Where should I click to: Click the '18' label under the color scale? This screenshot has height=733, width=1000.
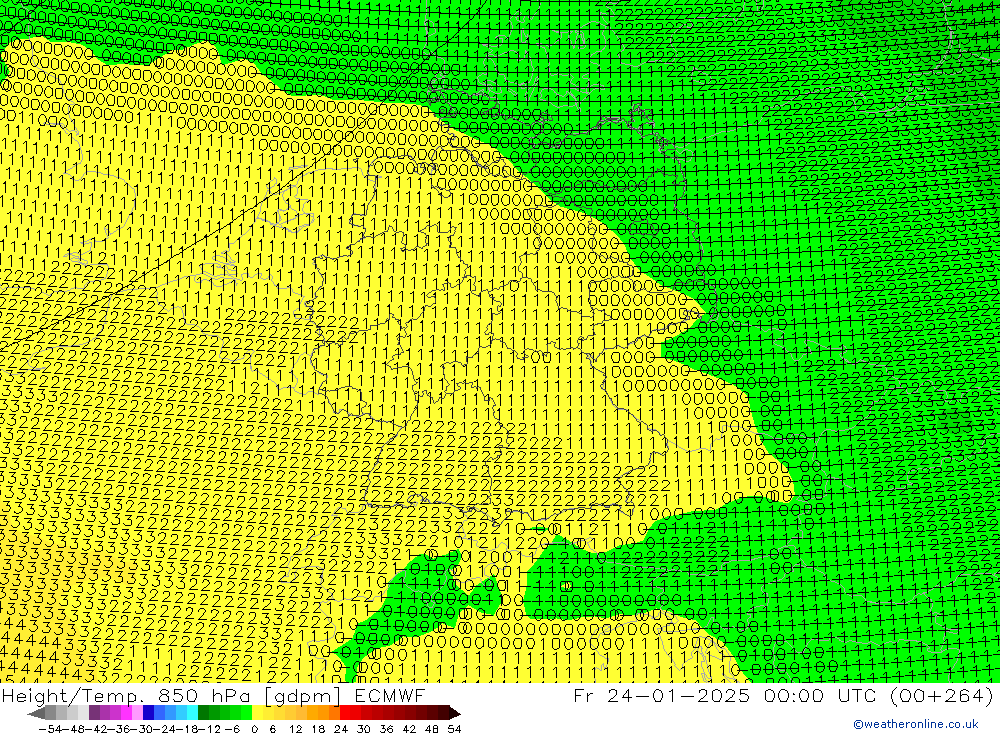[x=318, y=729]
